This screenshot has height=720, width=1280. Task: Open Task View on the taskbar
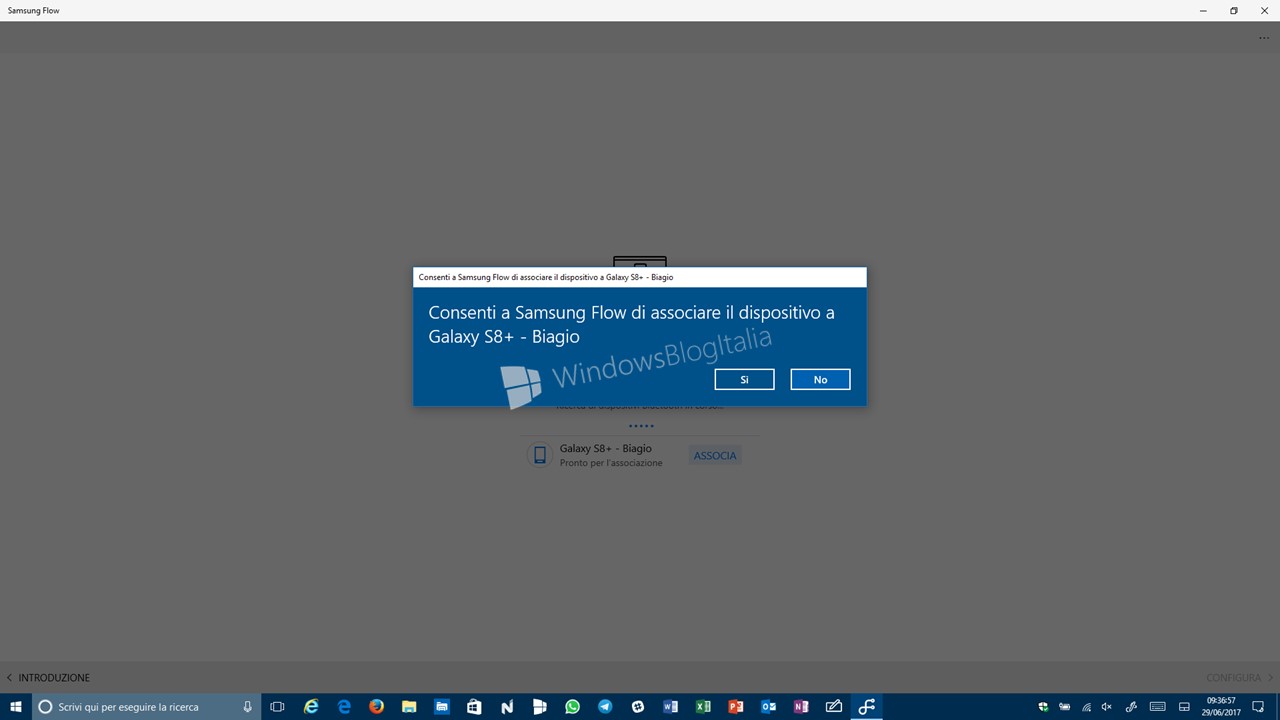[x=278, y=707]
